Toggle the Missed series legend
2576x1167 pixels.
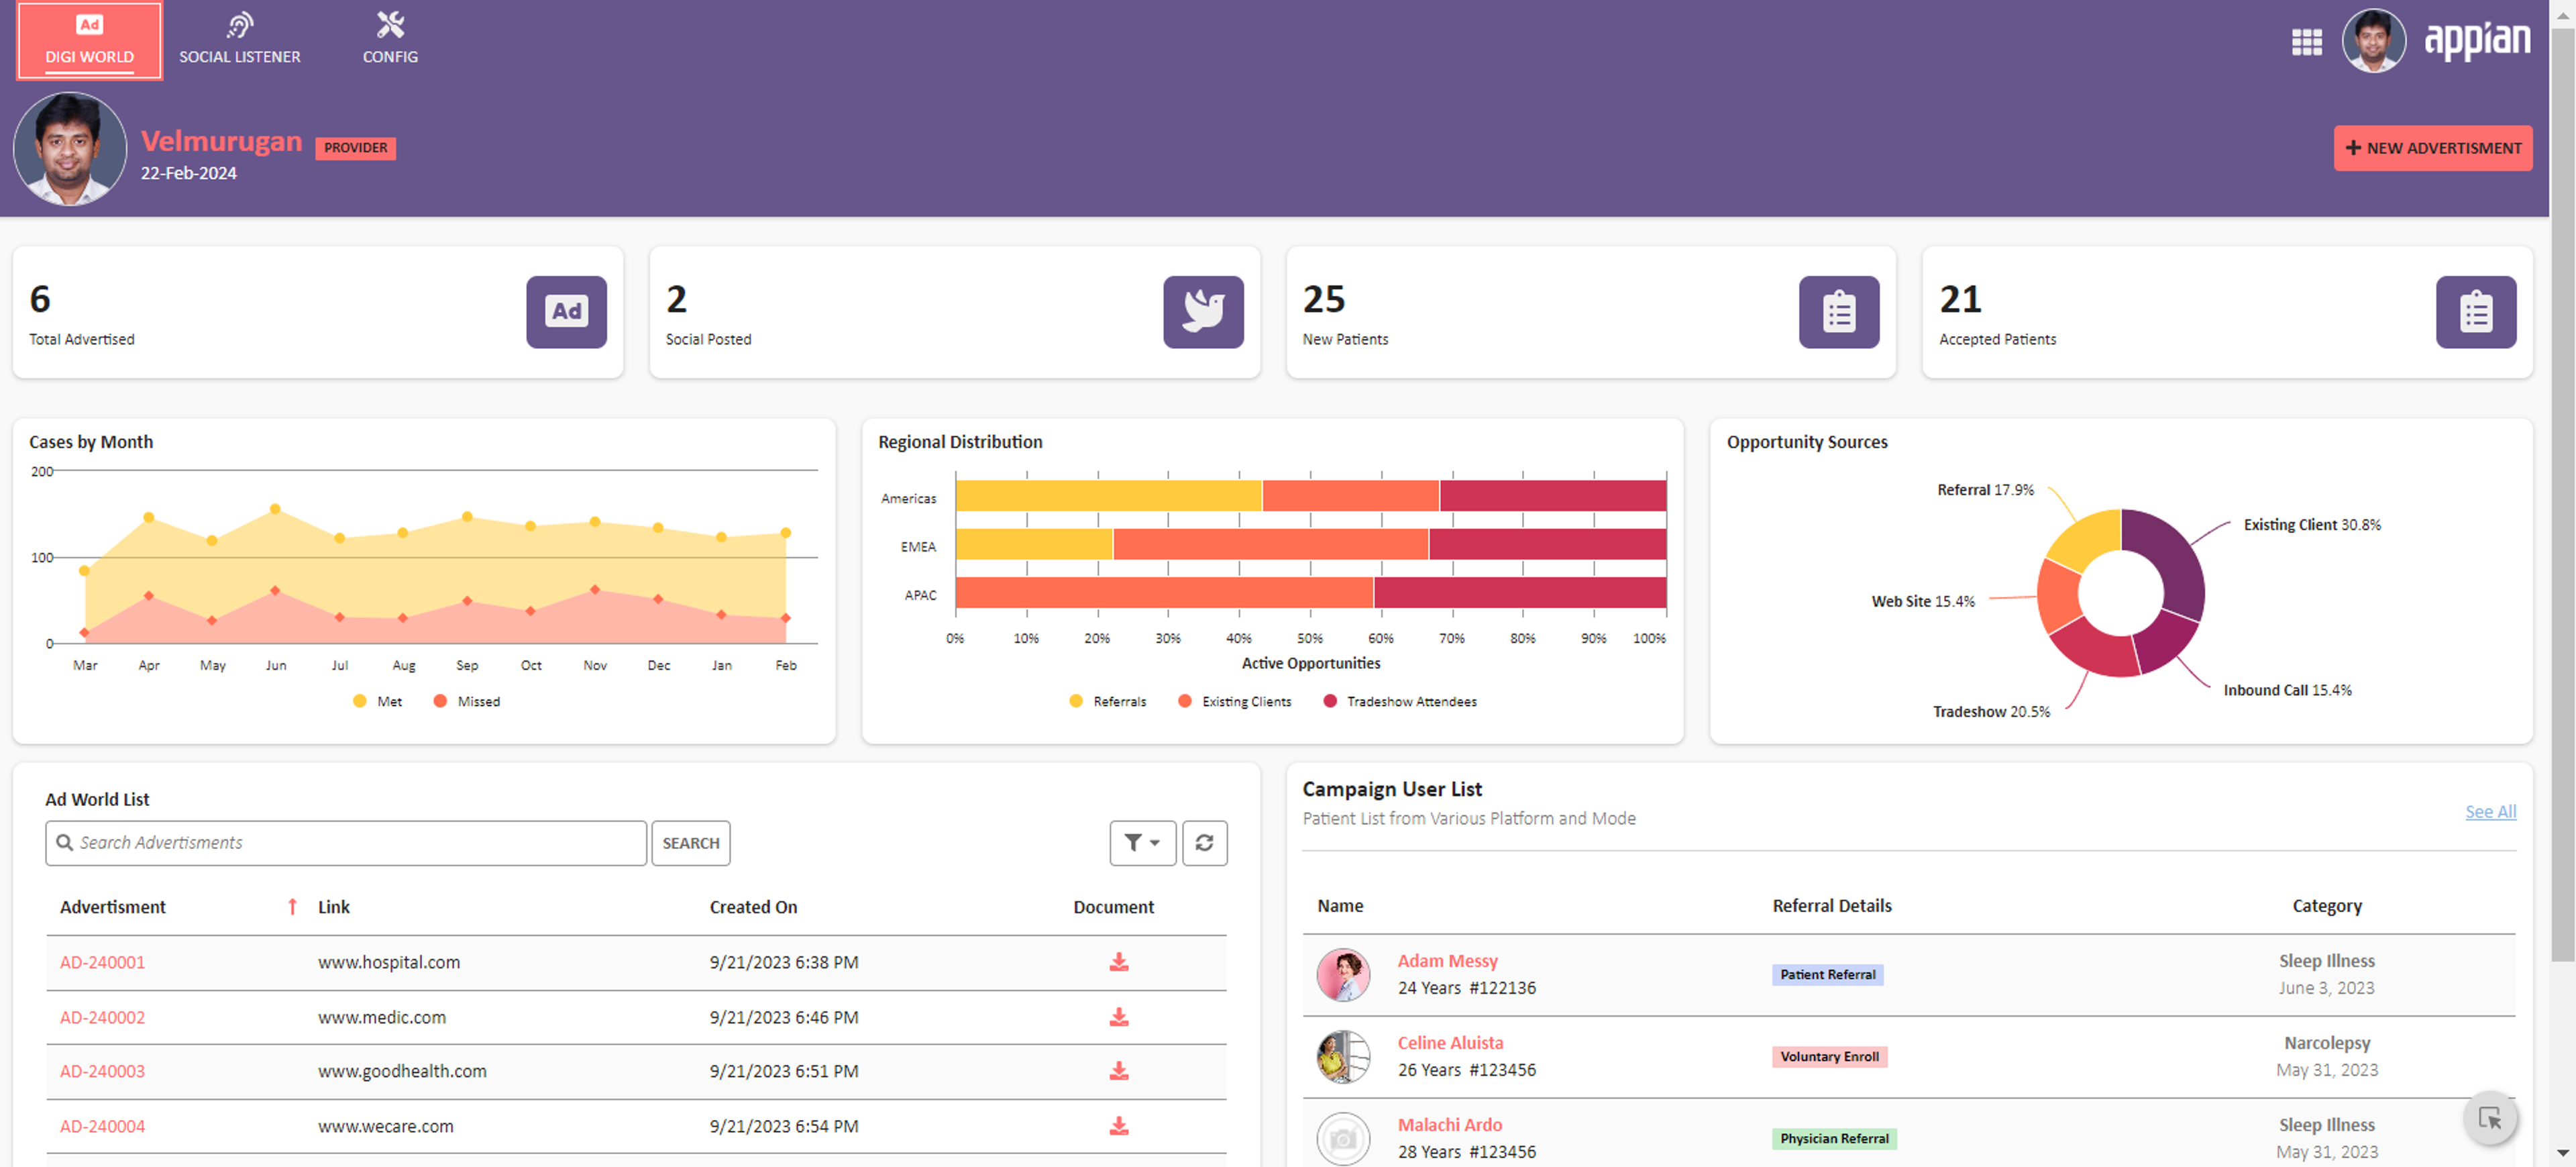467,701
